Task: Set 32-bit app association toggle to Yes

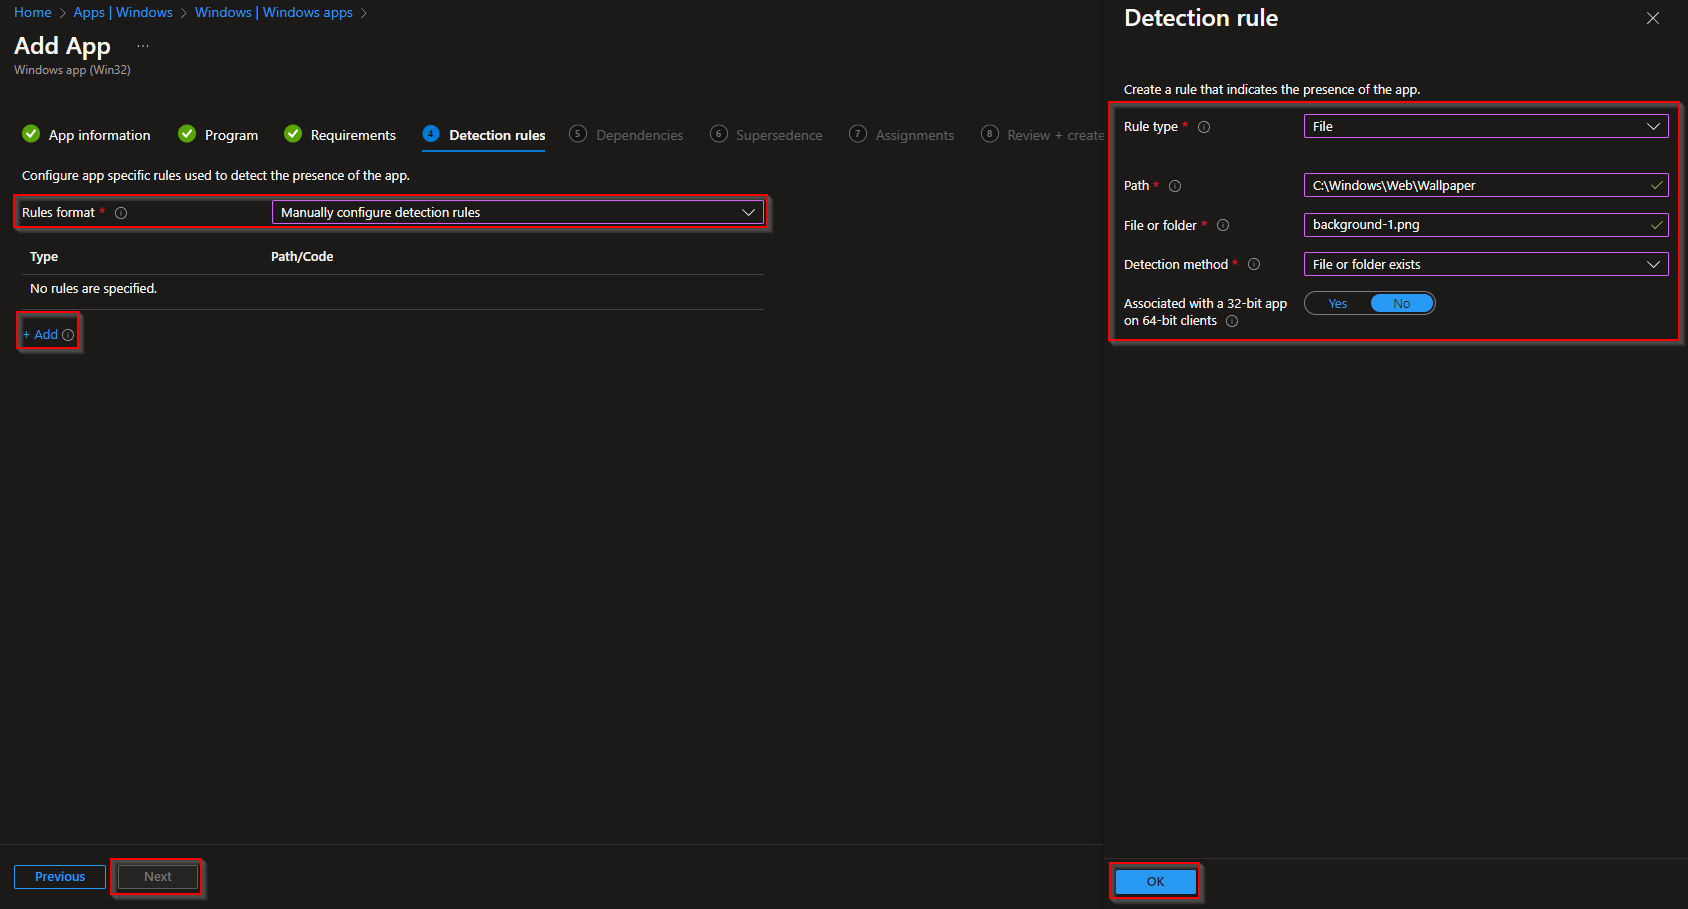Action: 1337,303
